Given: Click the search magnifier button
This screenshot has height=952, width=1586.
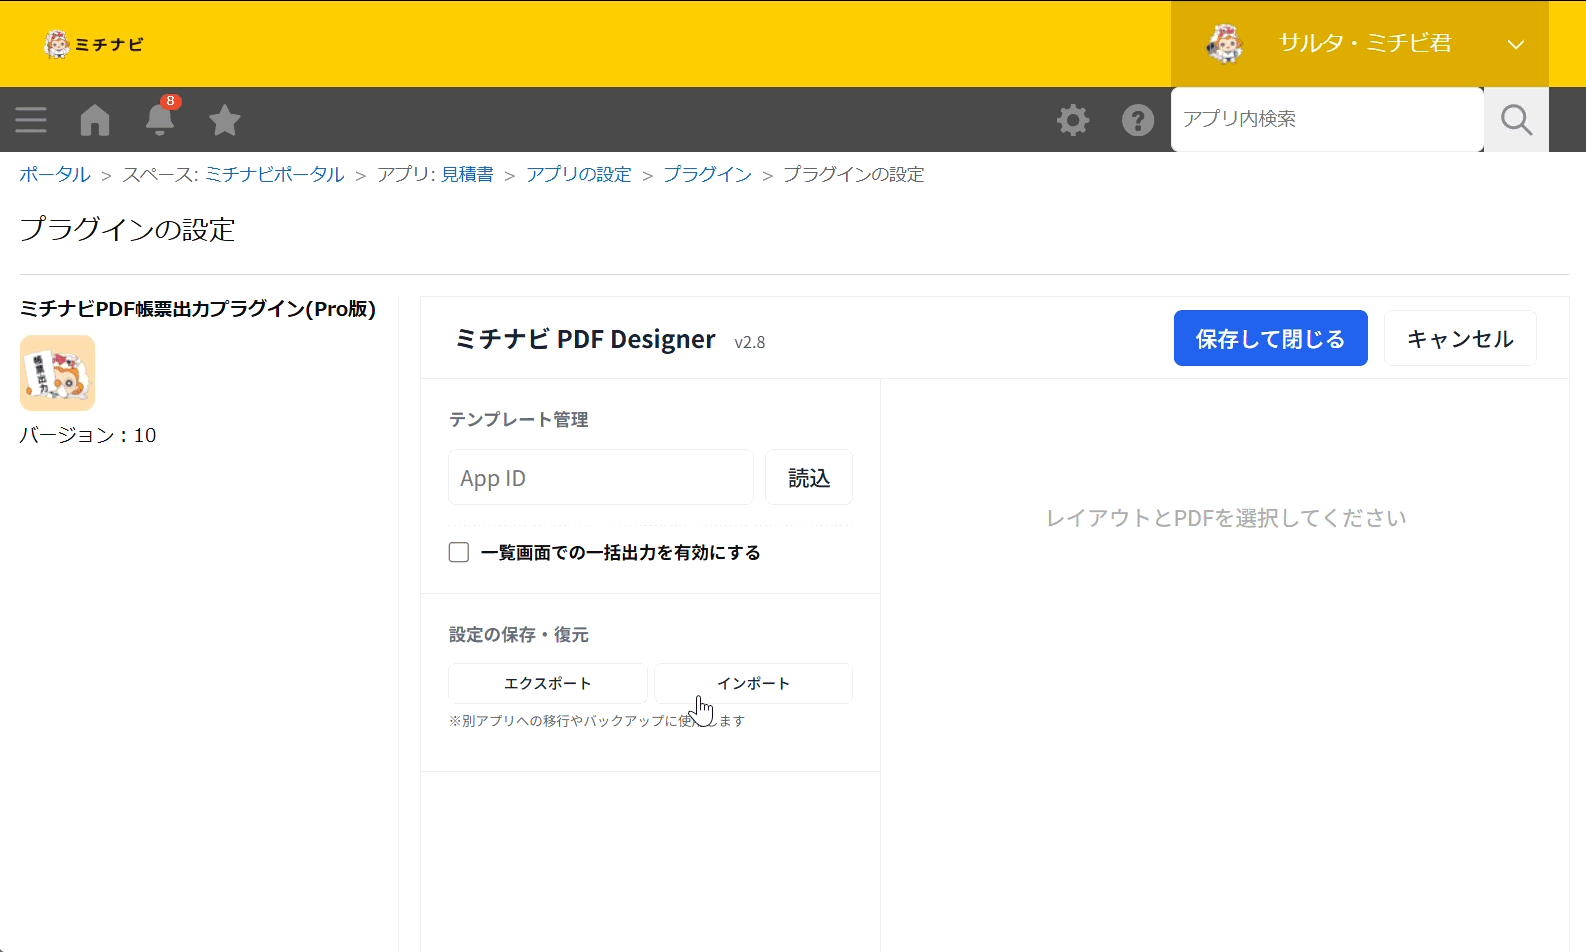Looking at the screenshot, I should (x=1516, y=119).
